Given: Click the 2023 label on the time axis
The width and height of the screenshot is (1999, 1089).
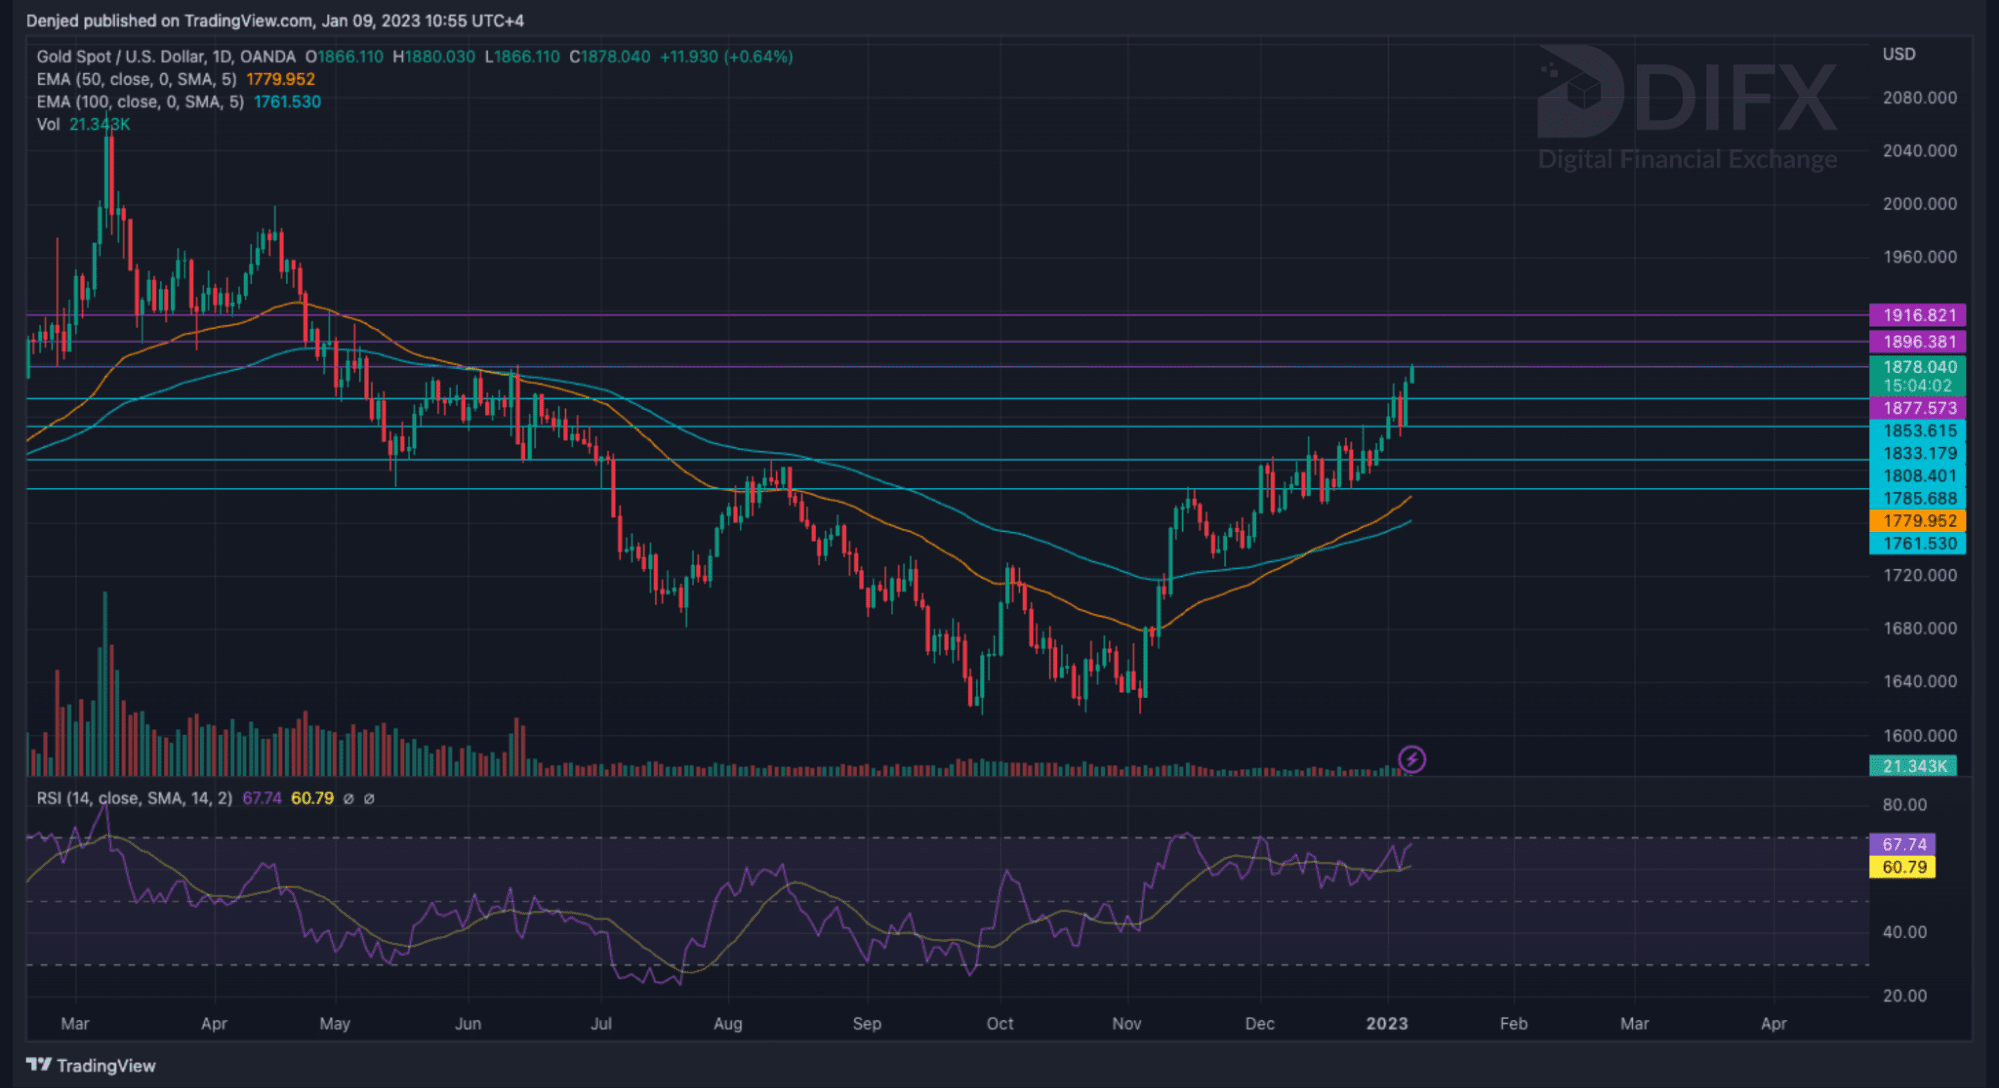Looking at the screenshot, I should pyautogui.click(x=1386, y=1024).
